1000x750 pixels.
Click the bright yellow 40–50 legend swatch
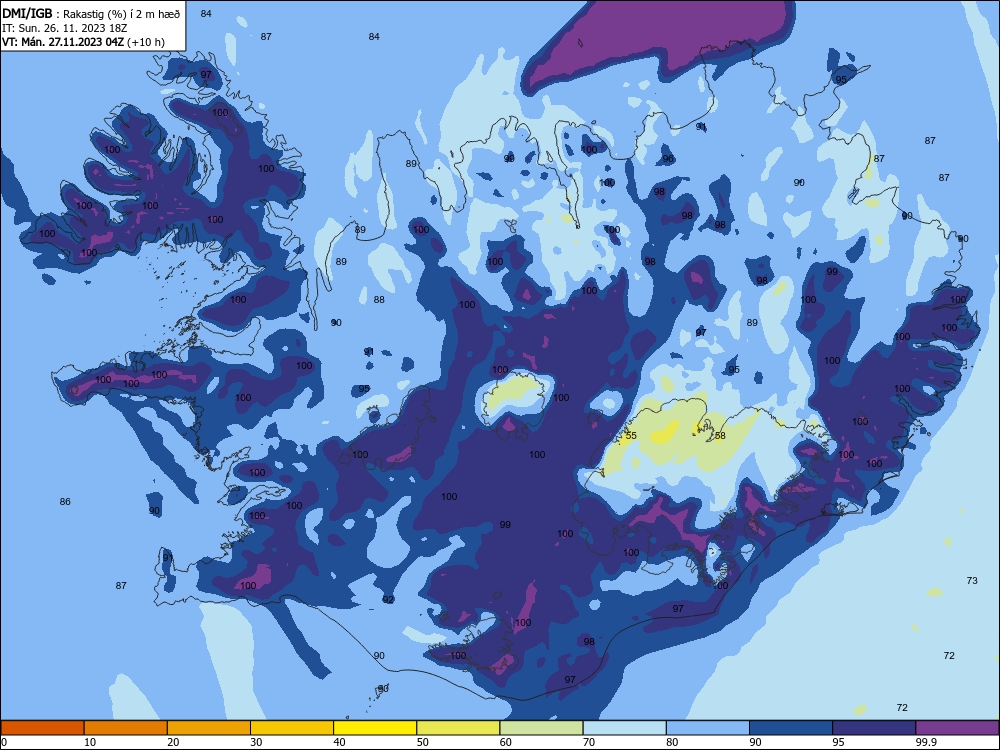click(x=375, y=728)
